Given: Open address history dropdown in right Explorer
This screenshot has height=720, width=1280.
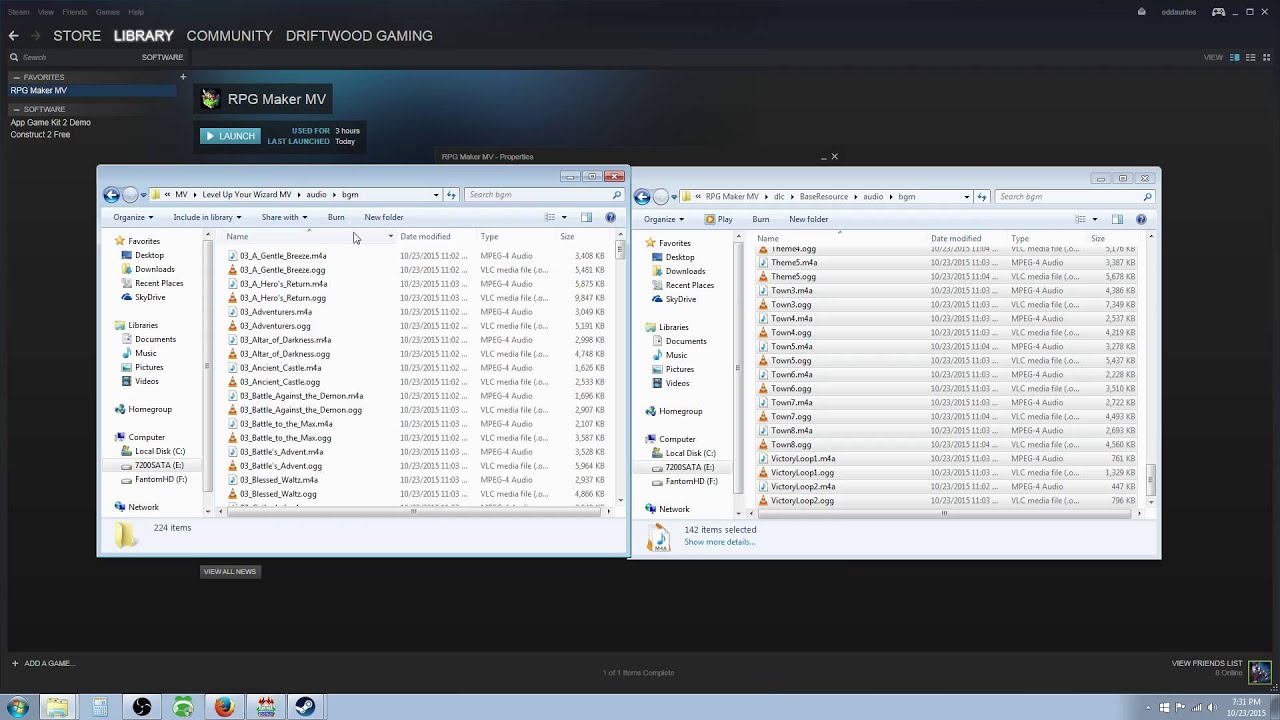Looking at the screenshot, I should tap(967, 197).
